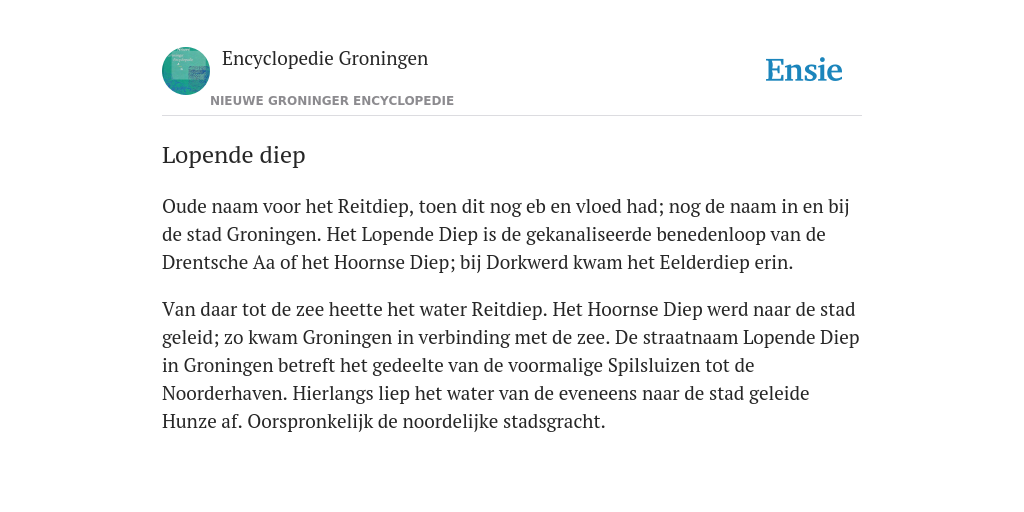Open the Ensie logo link

tap(803, 70)
